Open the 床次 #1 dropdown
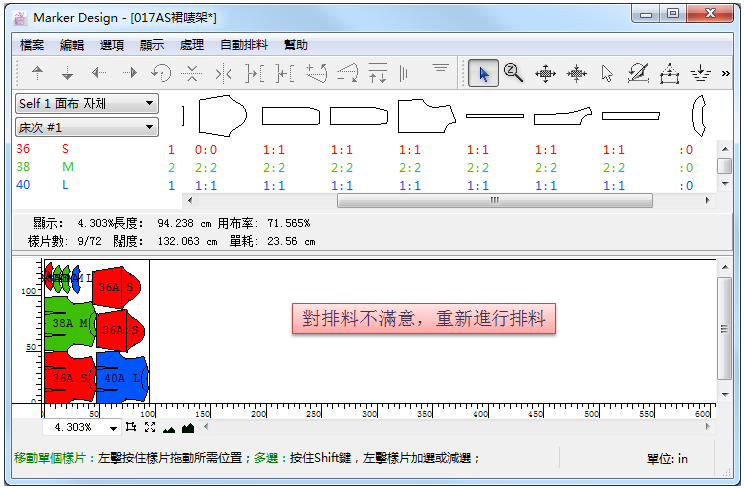Image resolution: width=744 pixels, height=489 pixels. click(87, 127)
